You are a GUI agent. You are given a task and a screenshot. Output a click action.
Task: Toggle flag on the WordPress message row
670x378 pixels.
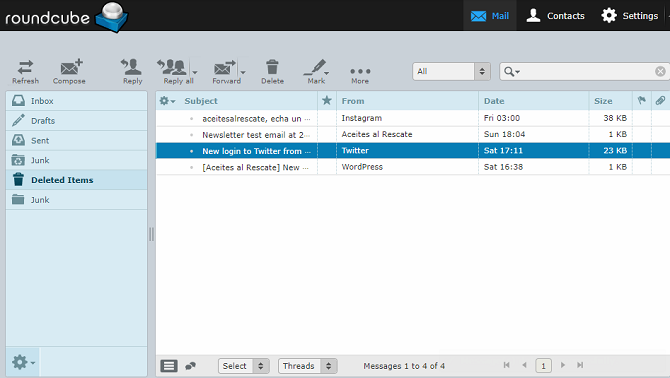tap(642, 167)
